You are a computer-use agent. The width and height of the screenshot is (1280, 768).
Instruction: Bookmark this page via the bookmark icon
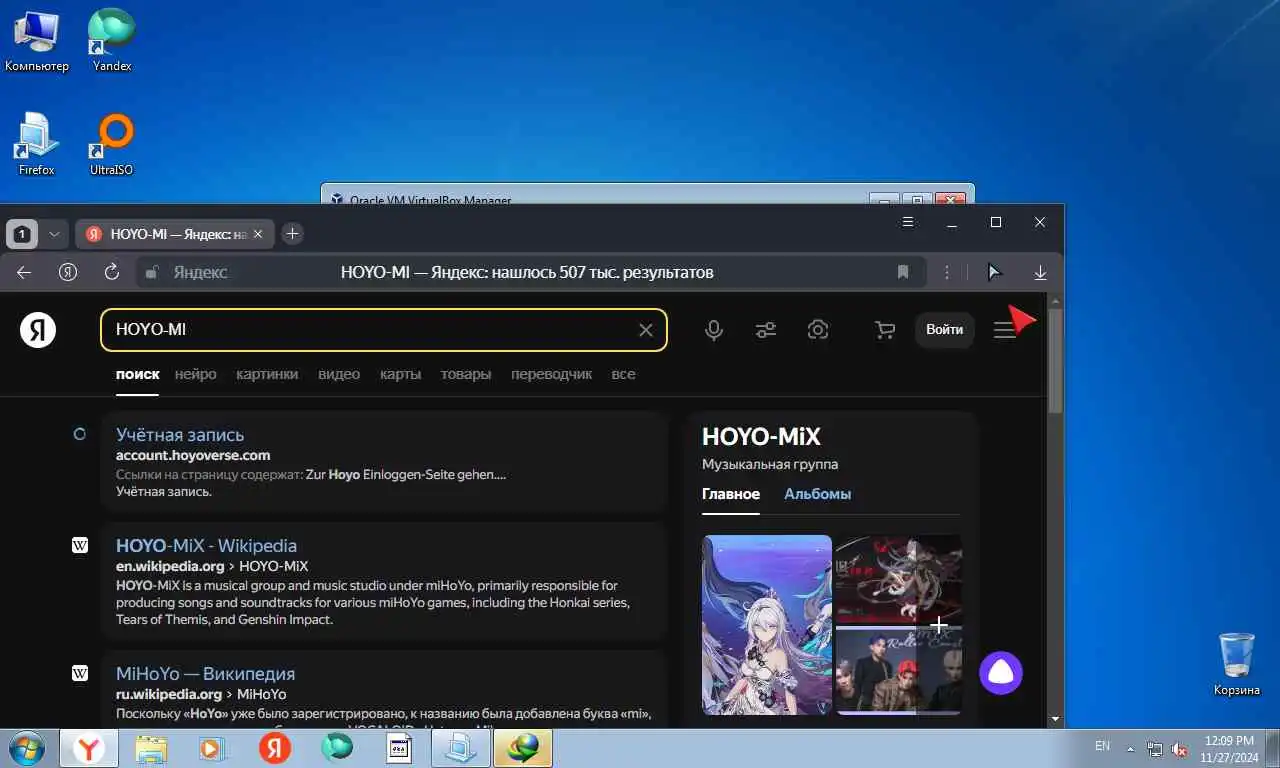coord(903,272)
